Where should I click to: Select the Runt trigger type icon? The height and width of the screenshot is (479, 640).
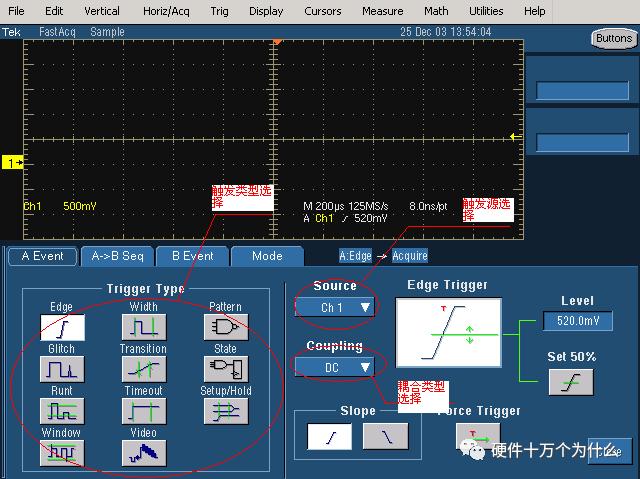[62, 411]
